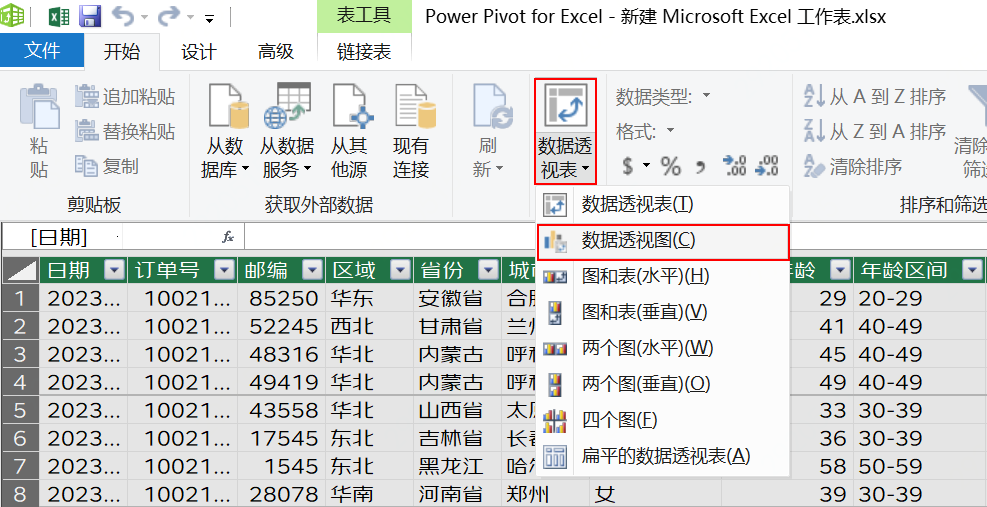987x507 pixels.
Task: Open the quick access toolbar customize arrow
Action: pos(210,19)
